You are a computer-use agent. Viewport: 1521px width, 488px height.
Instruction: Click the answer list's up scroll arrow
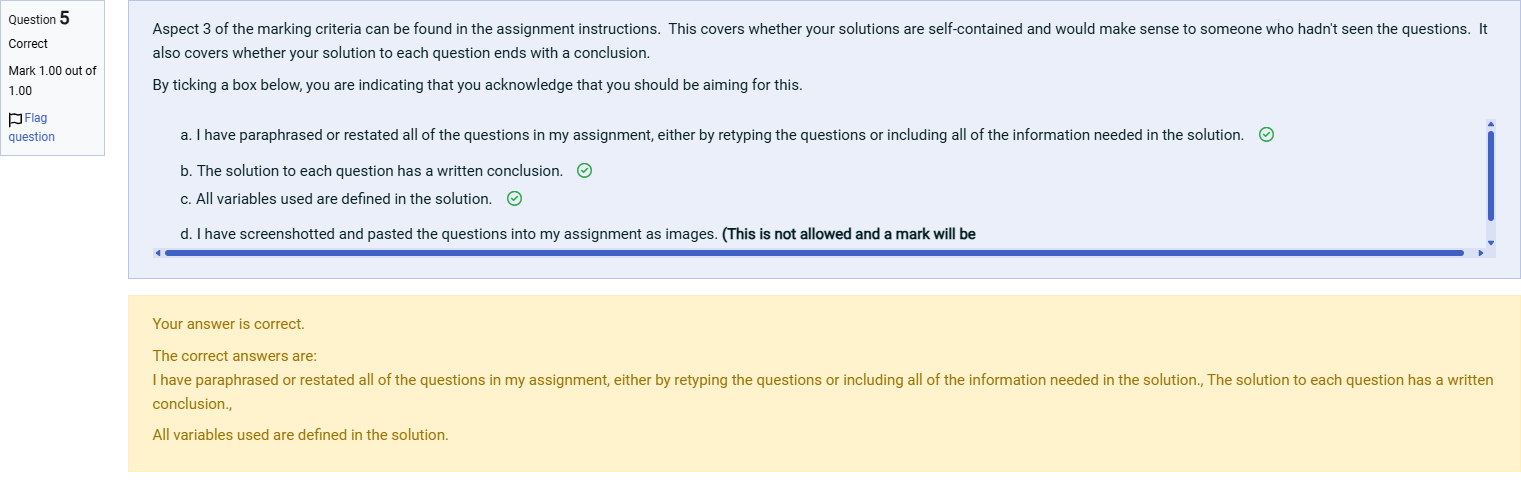click(x=1490, y=123)
